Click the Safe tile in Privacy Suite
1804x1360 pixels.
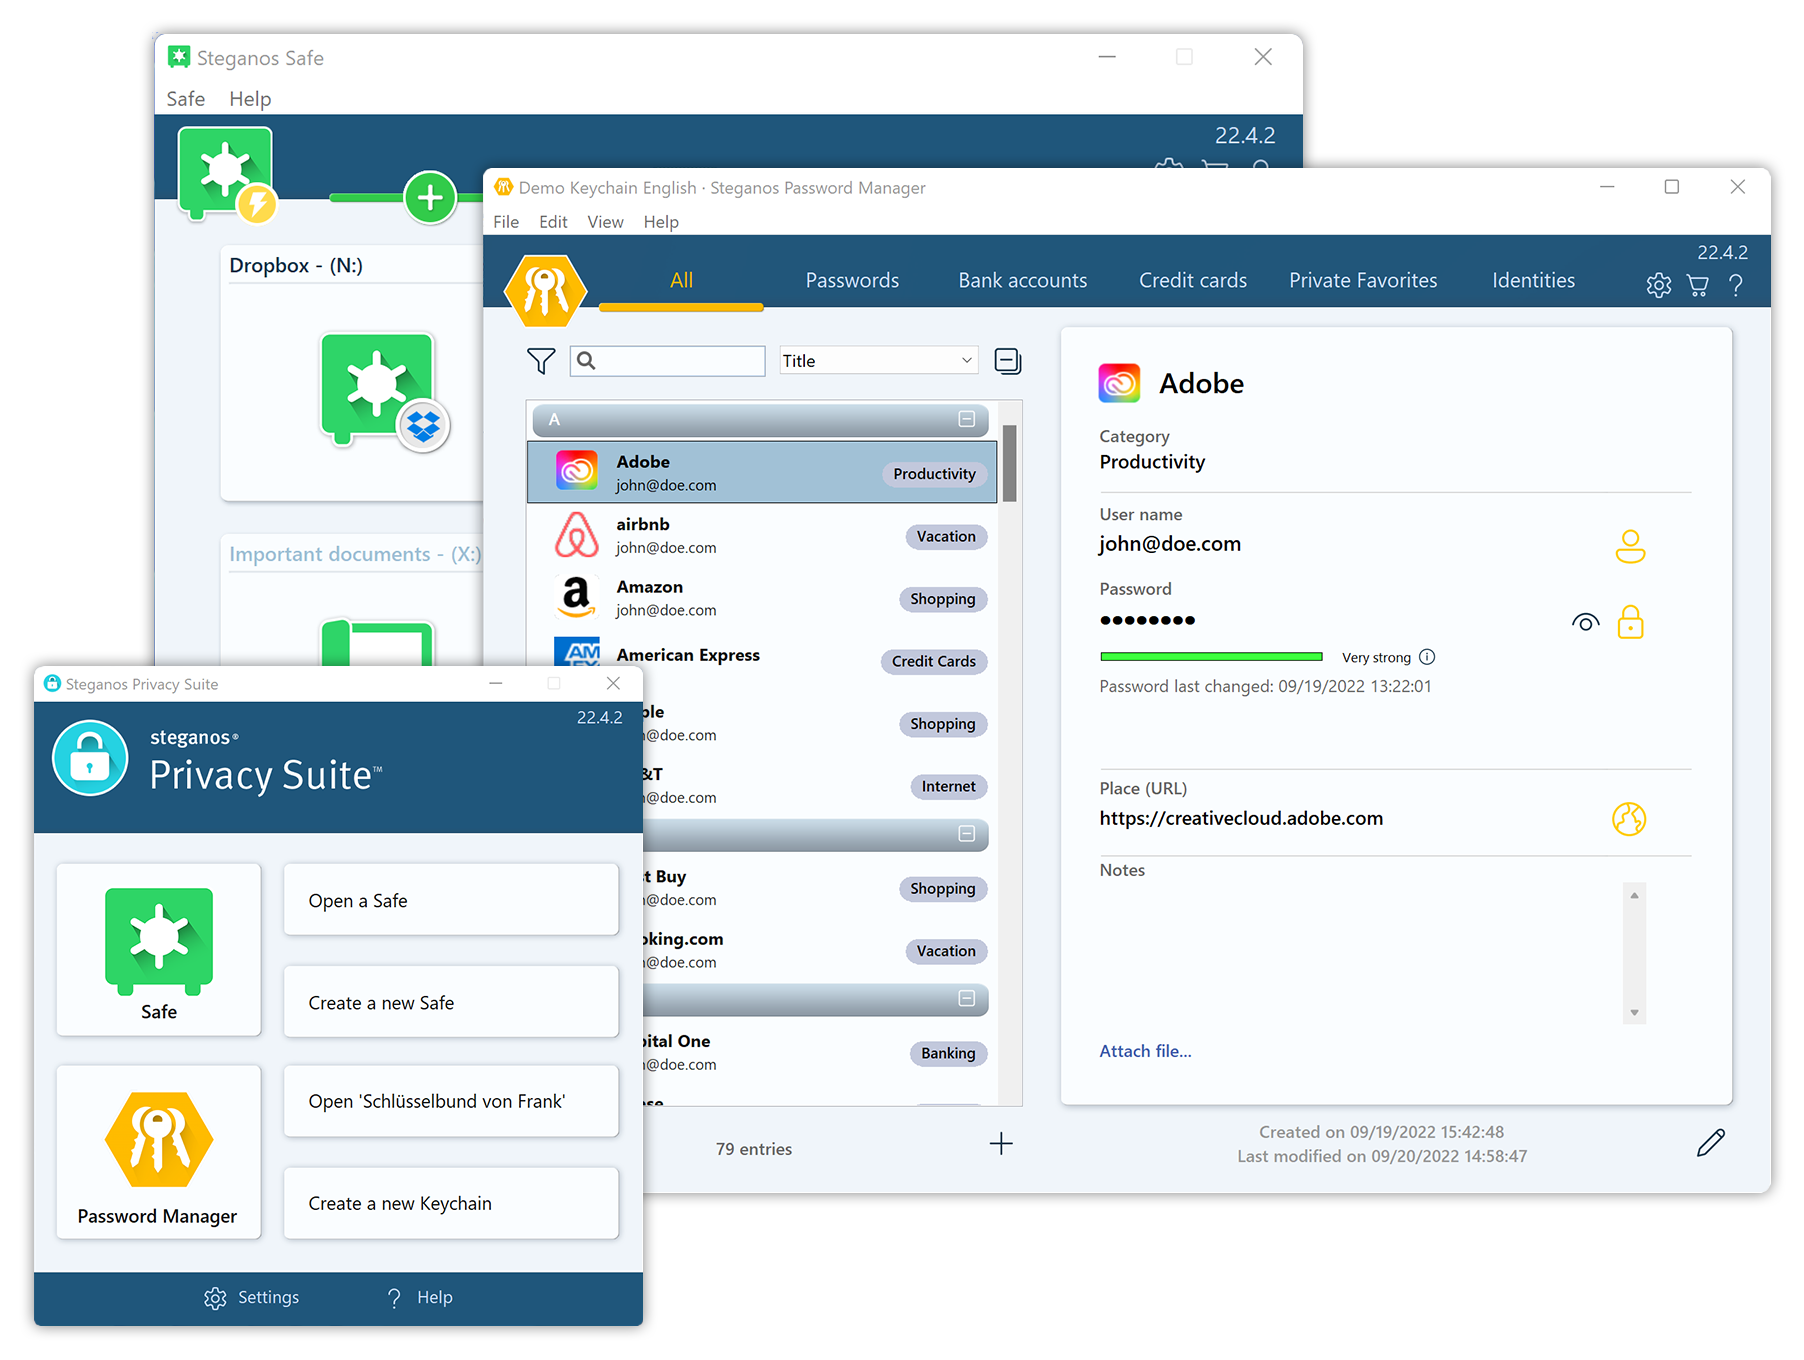(x=159, y=950)
